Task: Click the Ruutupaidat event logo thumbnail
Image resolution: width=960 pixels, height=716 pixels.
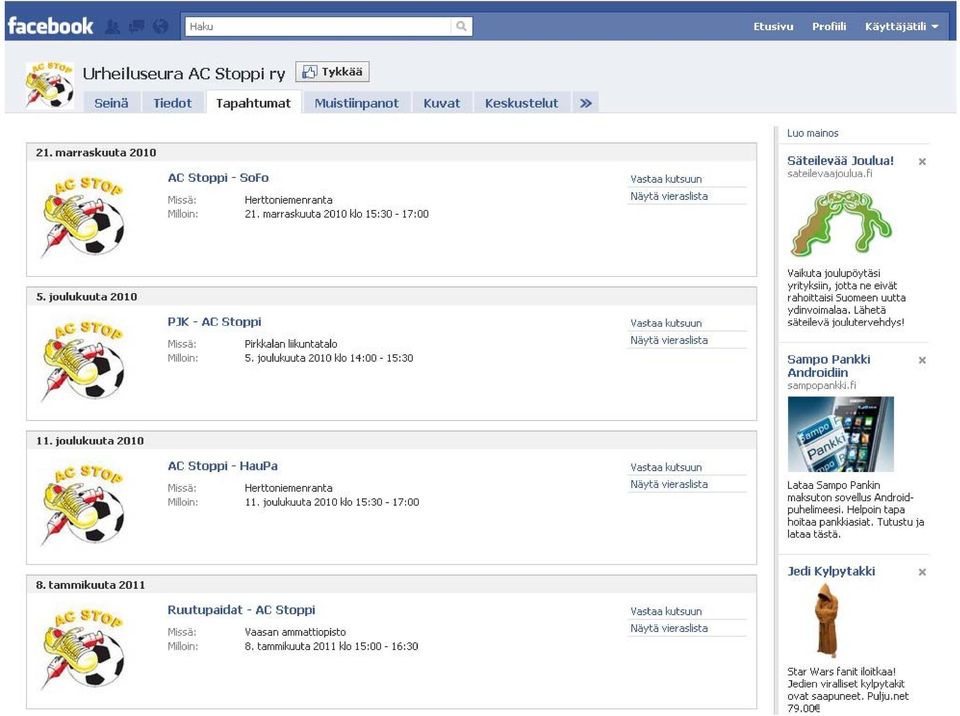Action: point(83,648)
